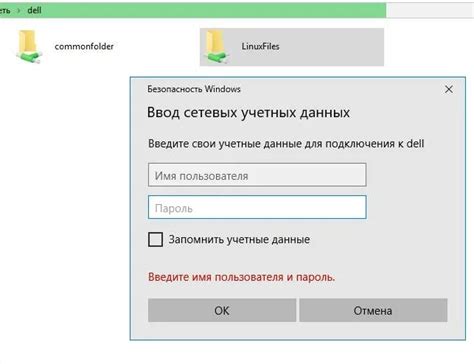474x364 pixels.
Task: Click the dell breadcrumb in address bar
Action: click(x=34, y=10)
